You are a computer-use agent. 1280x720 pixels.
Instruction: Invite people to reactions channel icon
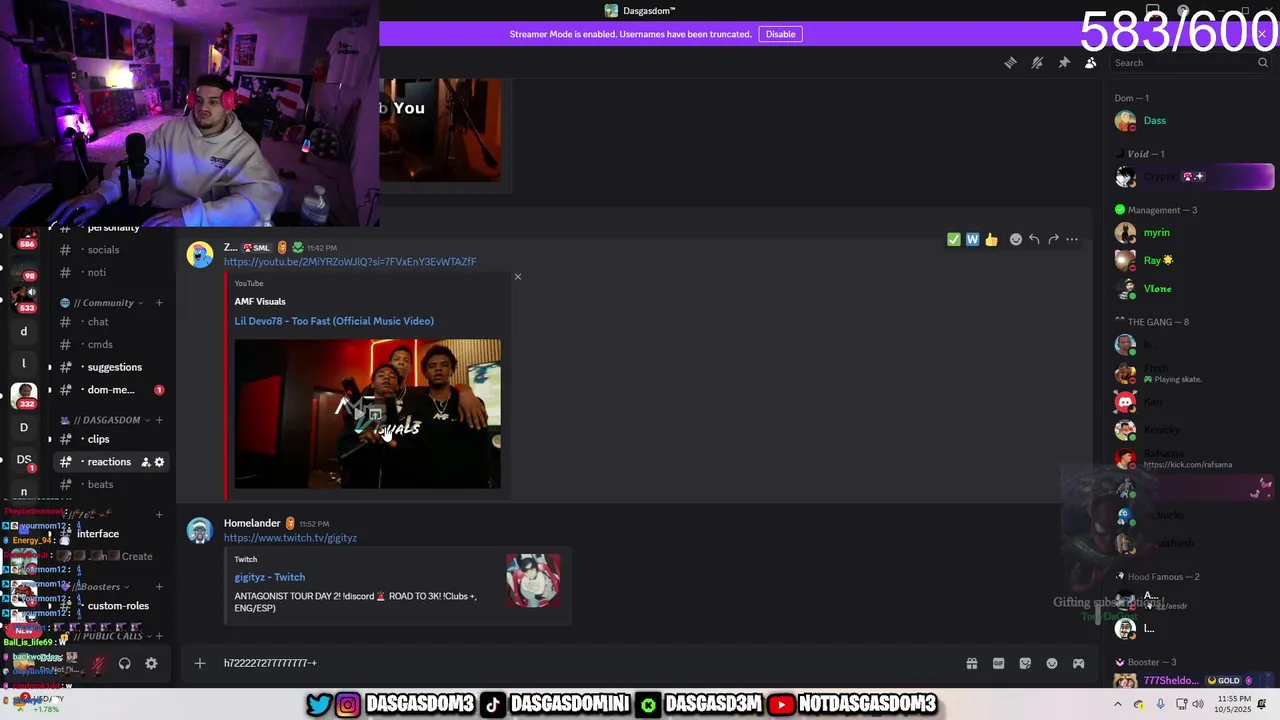145,462
